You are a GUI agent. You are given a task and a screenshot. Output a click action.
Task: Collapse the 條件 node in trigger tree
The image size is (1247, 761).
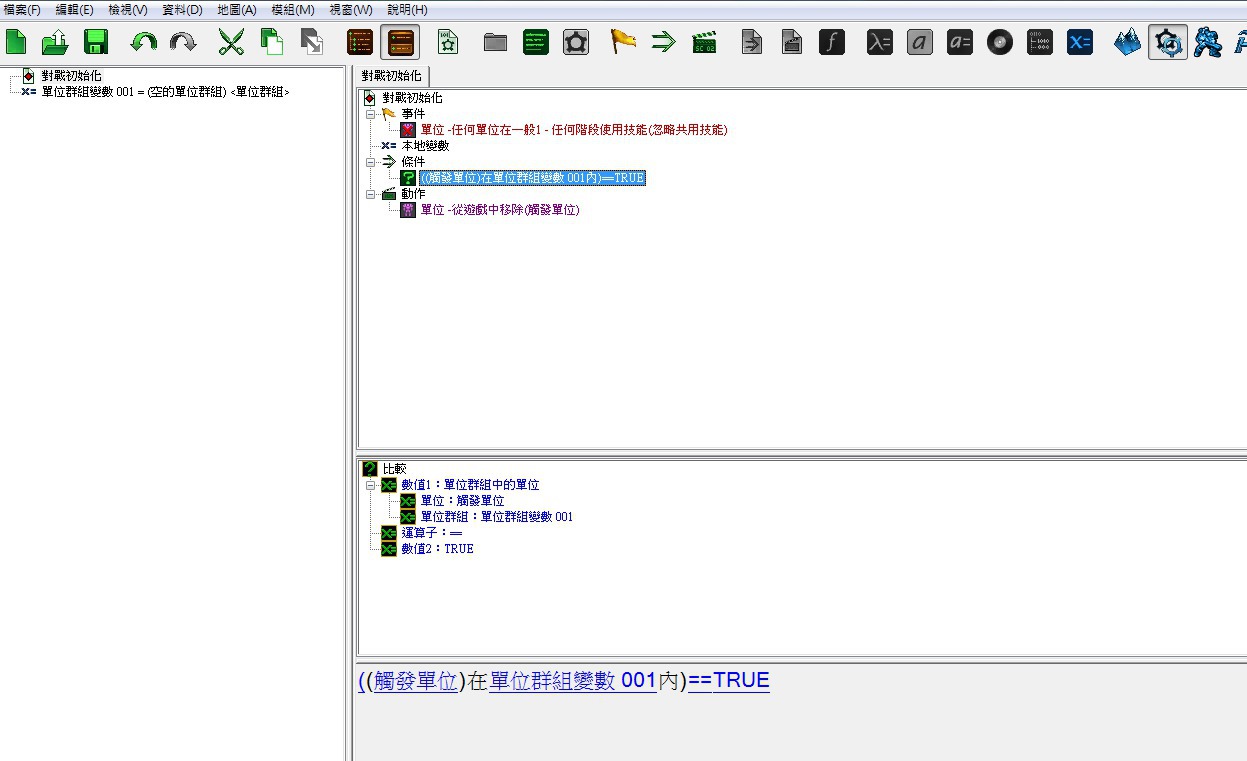[x=369, y=162]
